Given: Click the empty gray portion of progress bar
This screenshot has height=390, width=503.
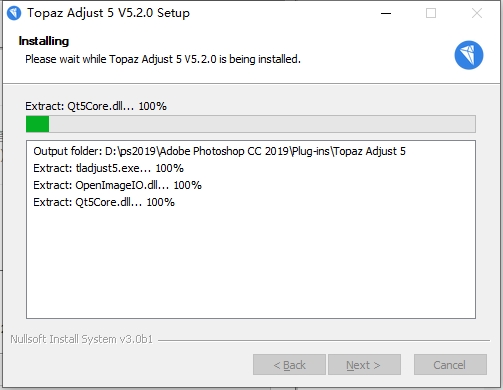Looking at the screenshot, I should tap(262, 124).
